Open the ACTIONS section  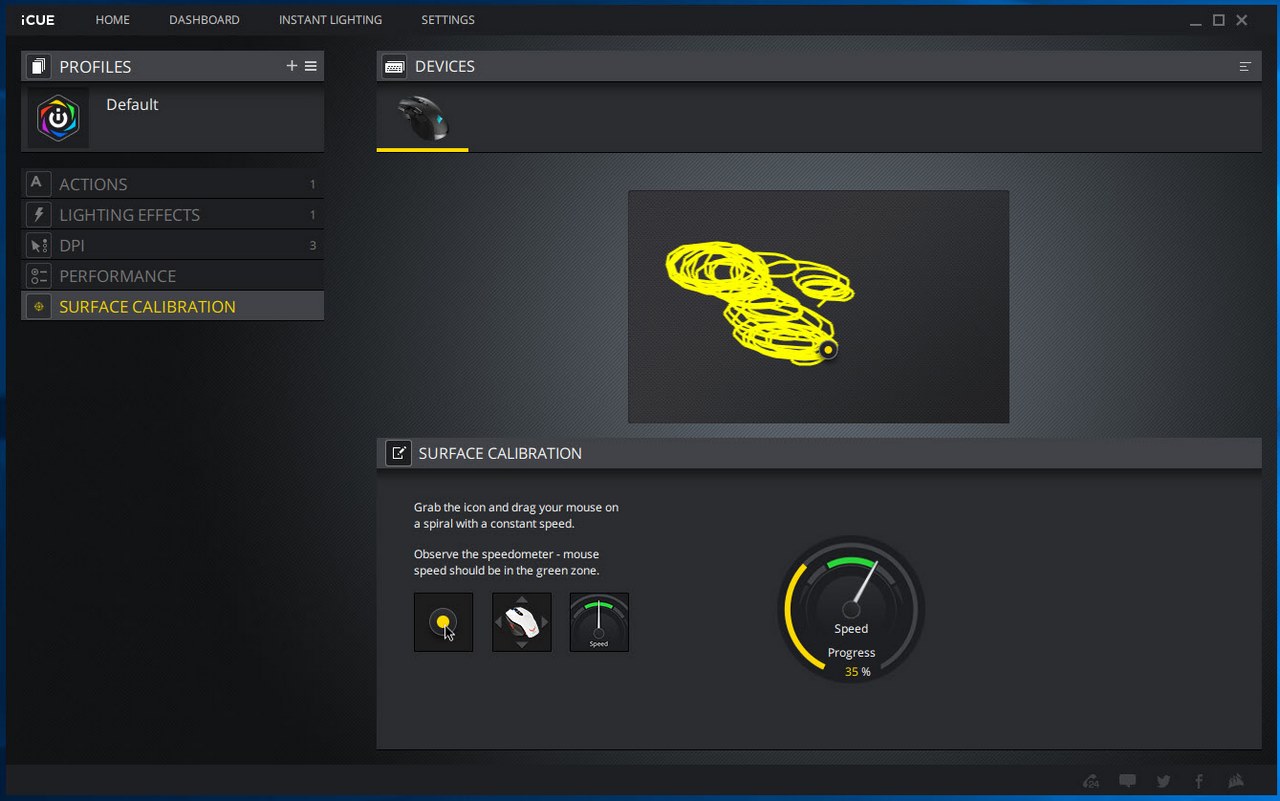(172, 184)
